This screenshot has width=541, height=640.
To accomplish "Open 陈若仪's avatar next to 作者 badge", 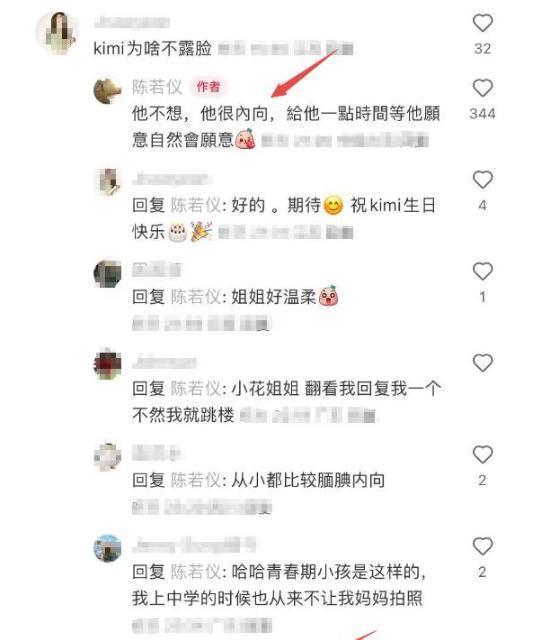I will (108, 90).
